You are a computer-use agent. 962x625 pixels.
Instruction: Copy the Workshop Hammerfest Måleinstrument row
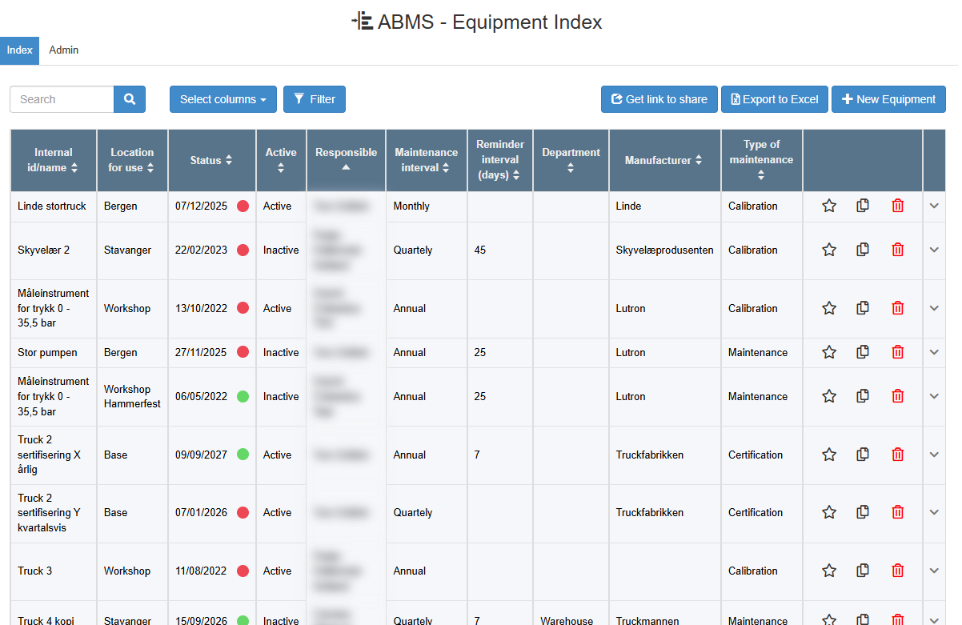point(863,396)
